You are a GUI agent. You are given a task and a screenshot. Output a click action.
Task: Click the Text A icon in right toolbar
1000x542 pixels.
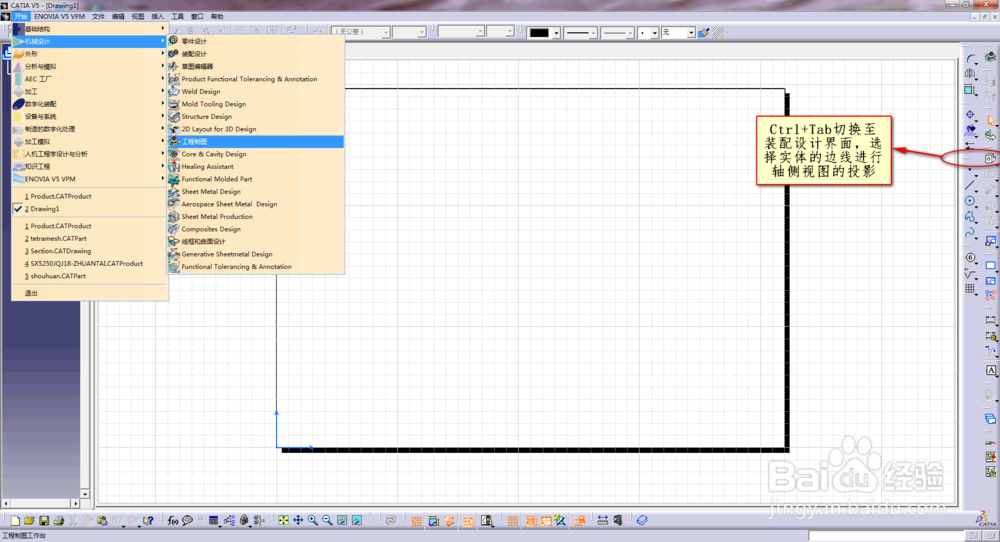[990, 370]
